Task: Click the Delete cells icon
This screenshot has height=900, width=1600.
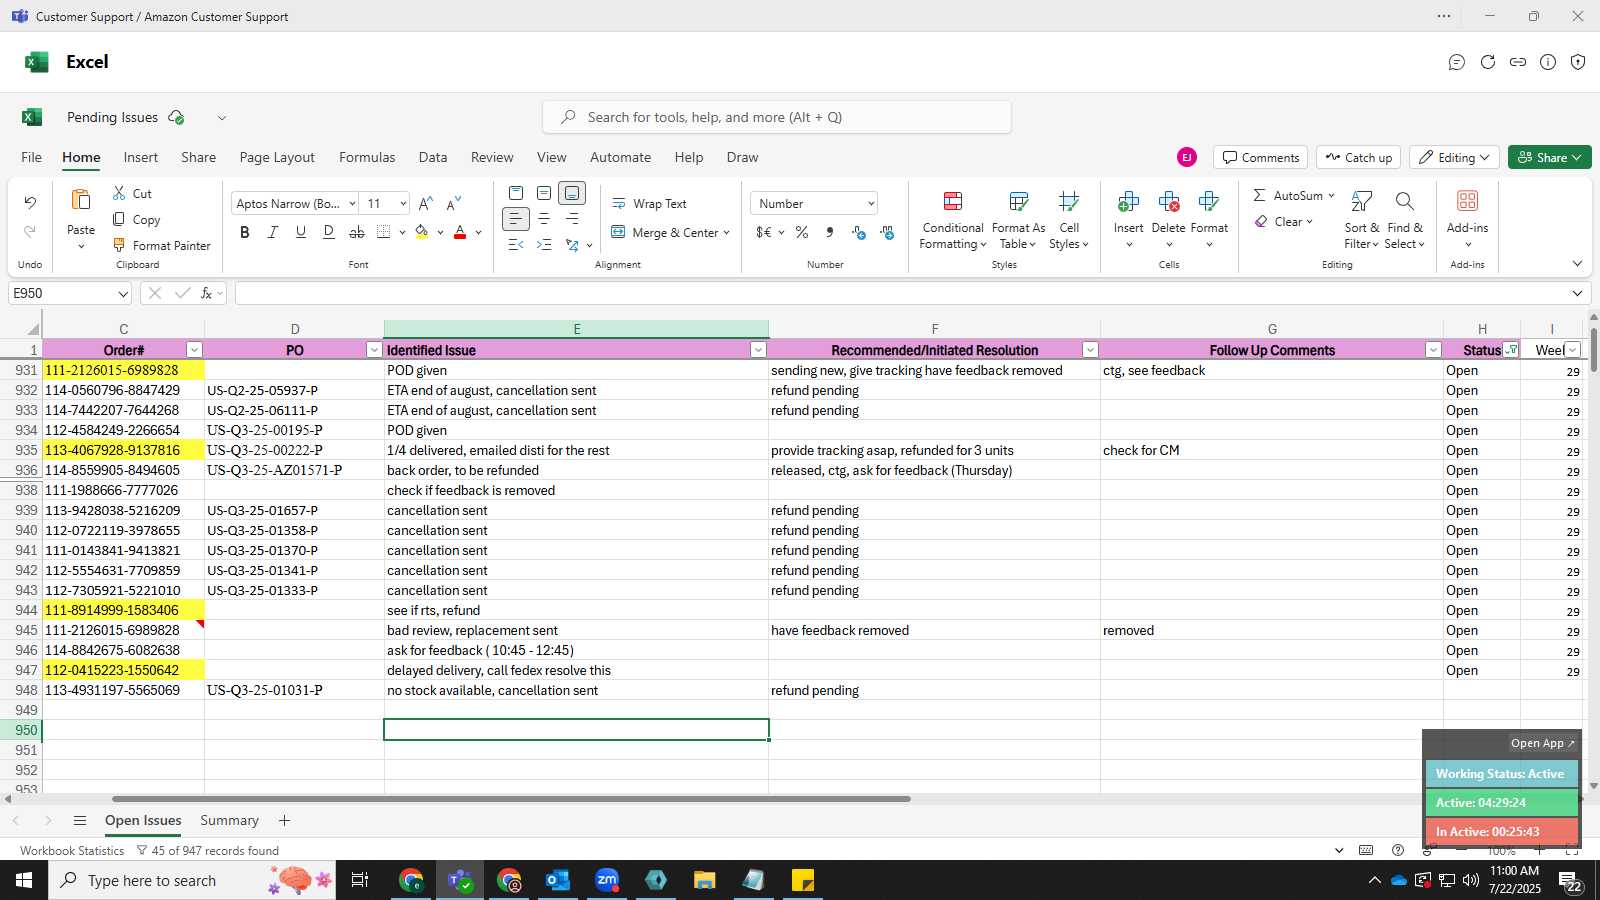Action: [1168, 202]
